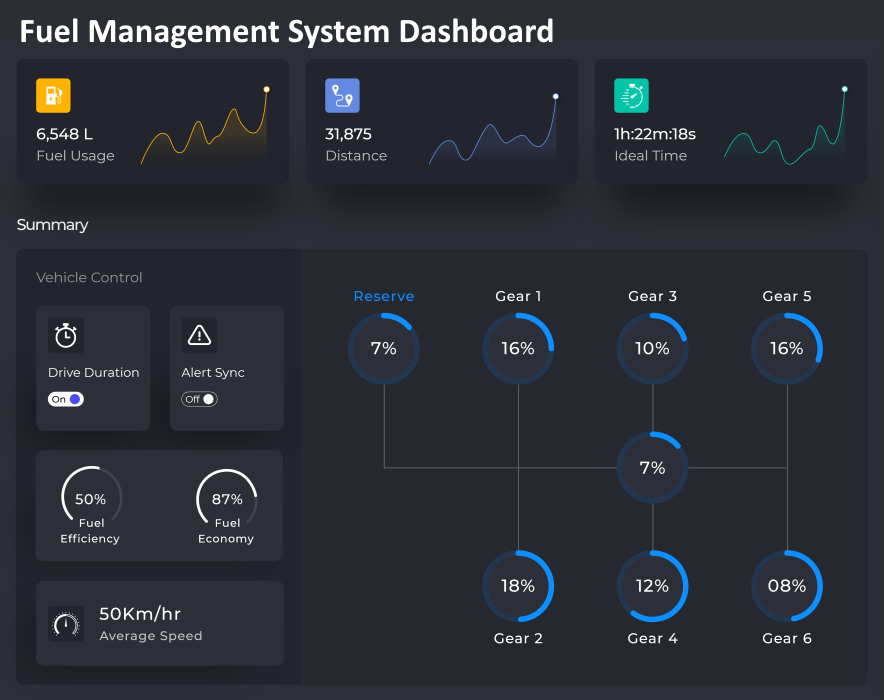
Task: Enable the Alert Sync toggle
Action: point(199,399)
